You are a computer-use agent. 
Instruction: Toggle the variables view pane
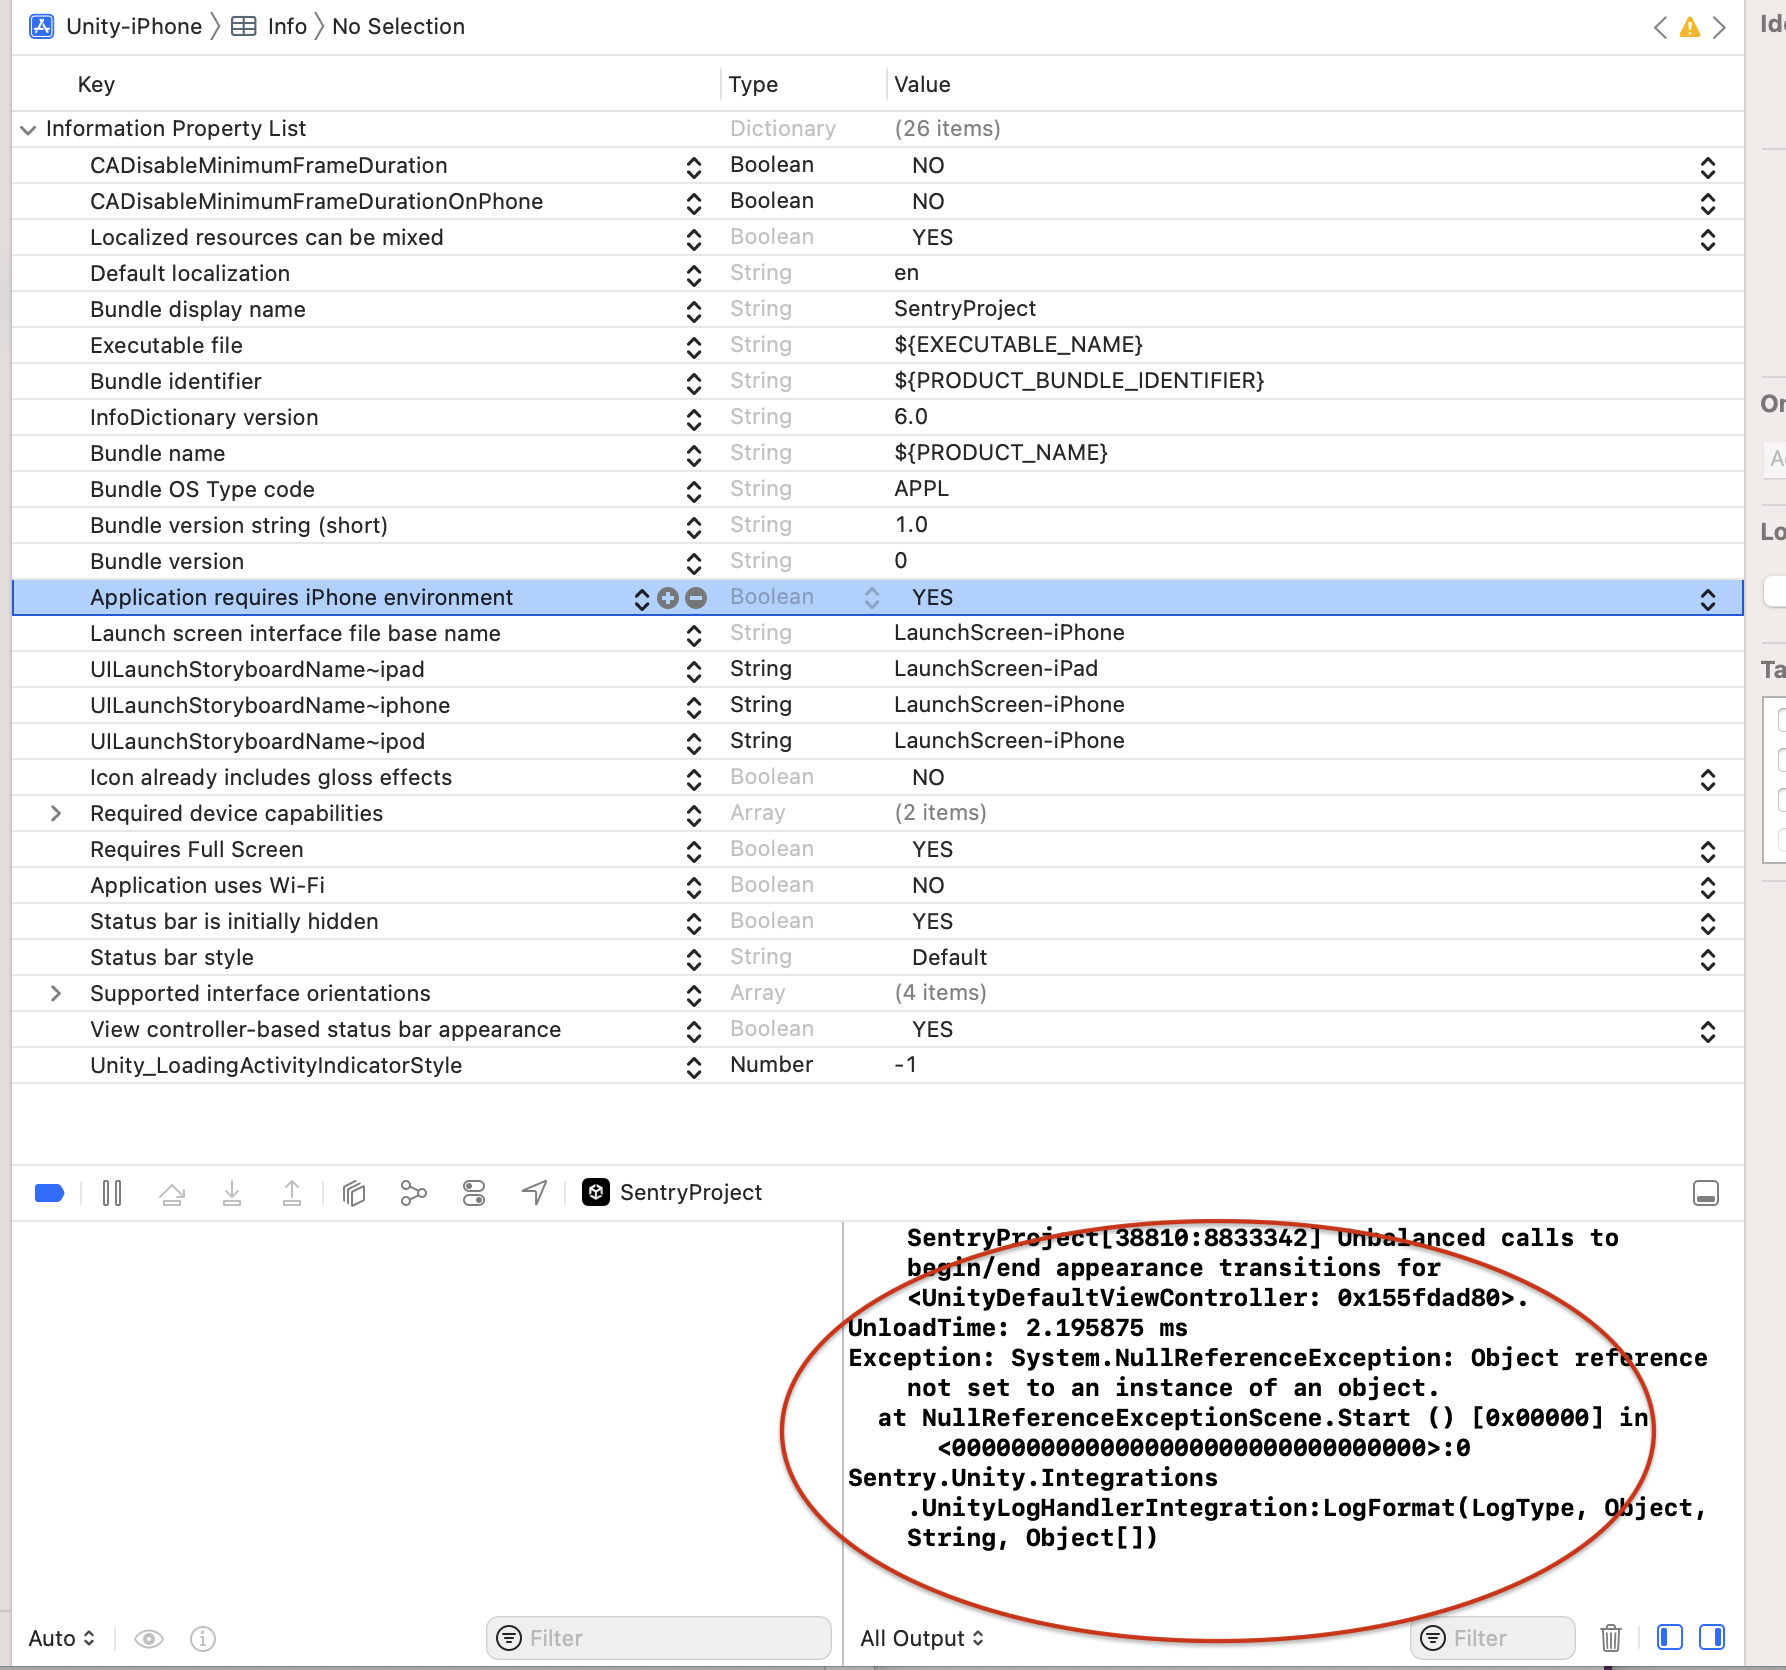point(1670,1637)
